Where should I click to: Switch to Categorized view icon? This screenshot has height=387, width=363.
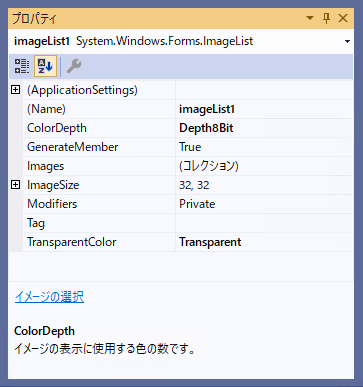click(x=22, y=66)
